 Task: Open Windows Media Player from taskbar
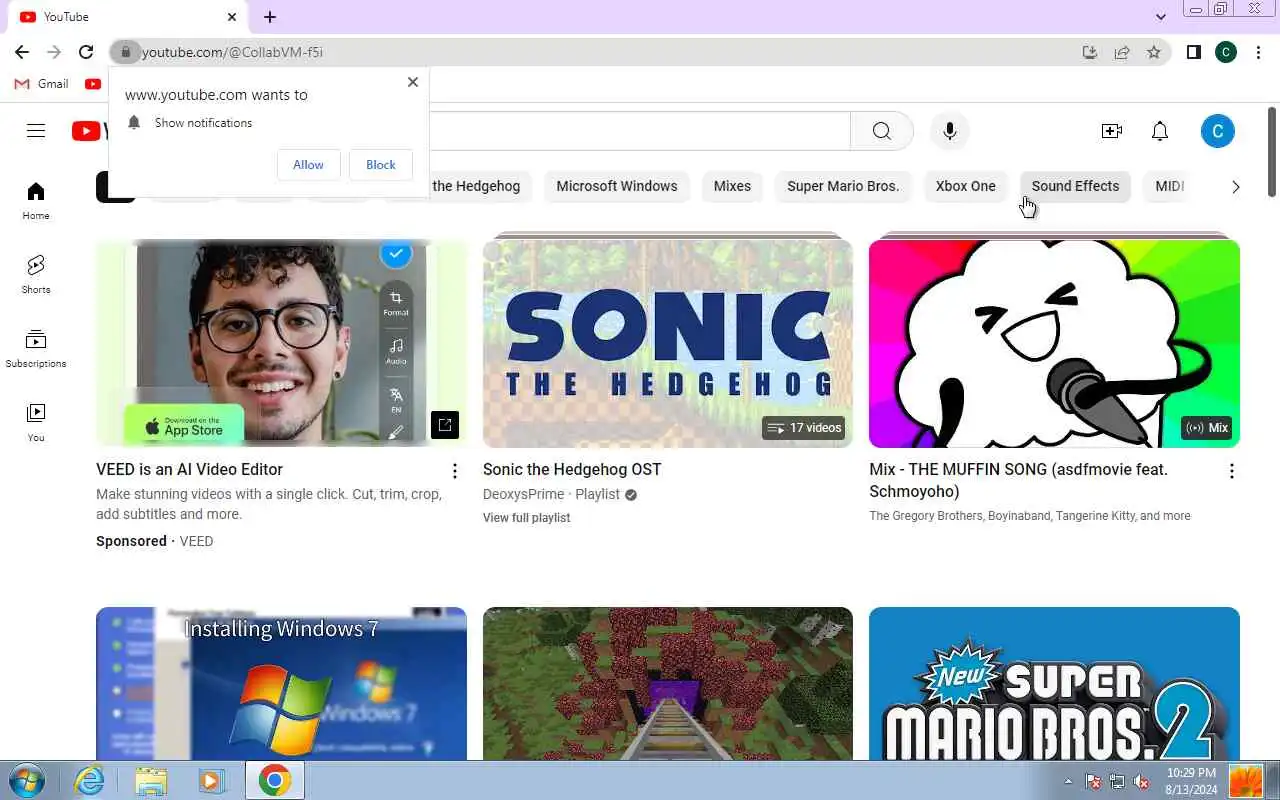tap(211, 780)
